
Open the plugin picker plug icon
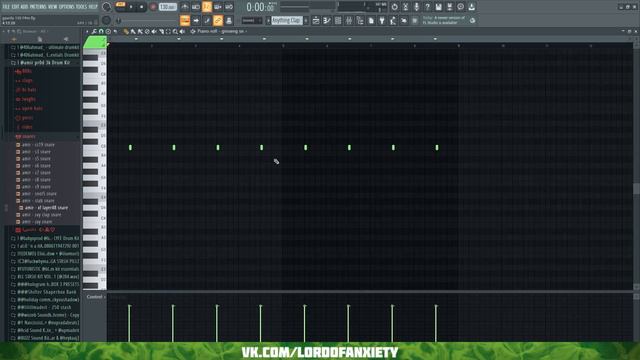tap(382, 20)
